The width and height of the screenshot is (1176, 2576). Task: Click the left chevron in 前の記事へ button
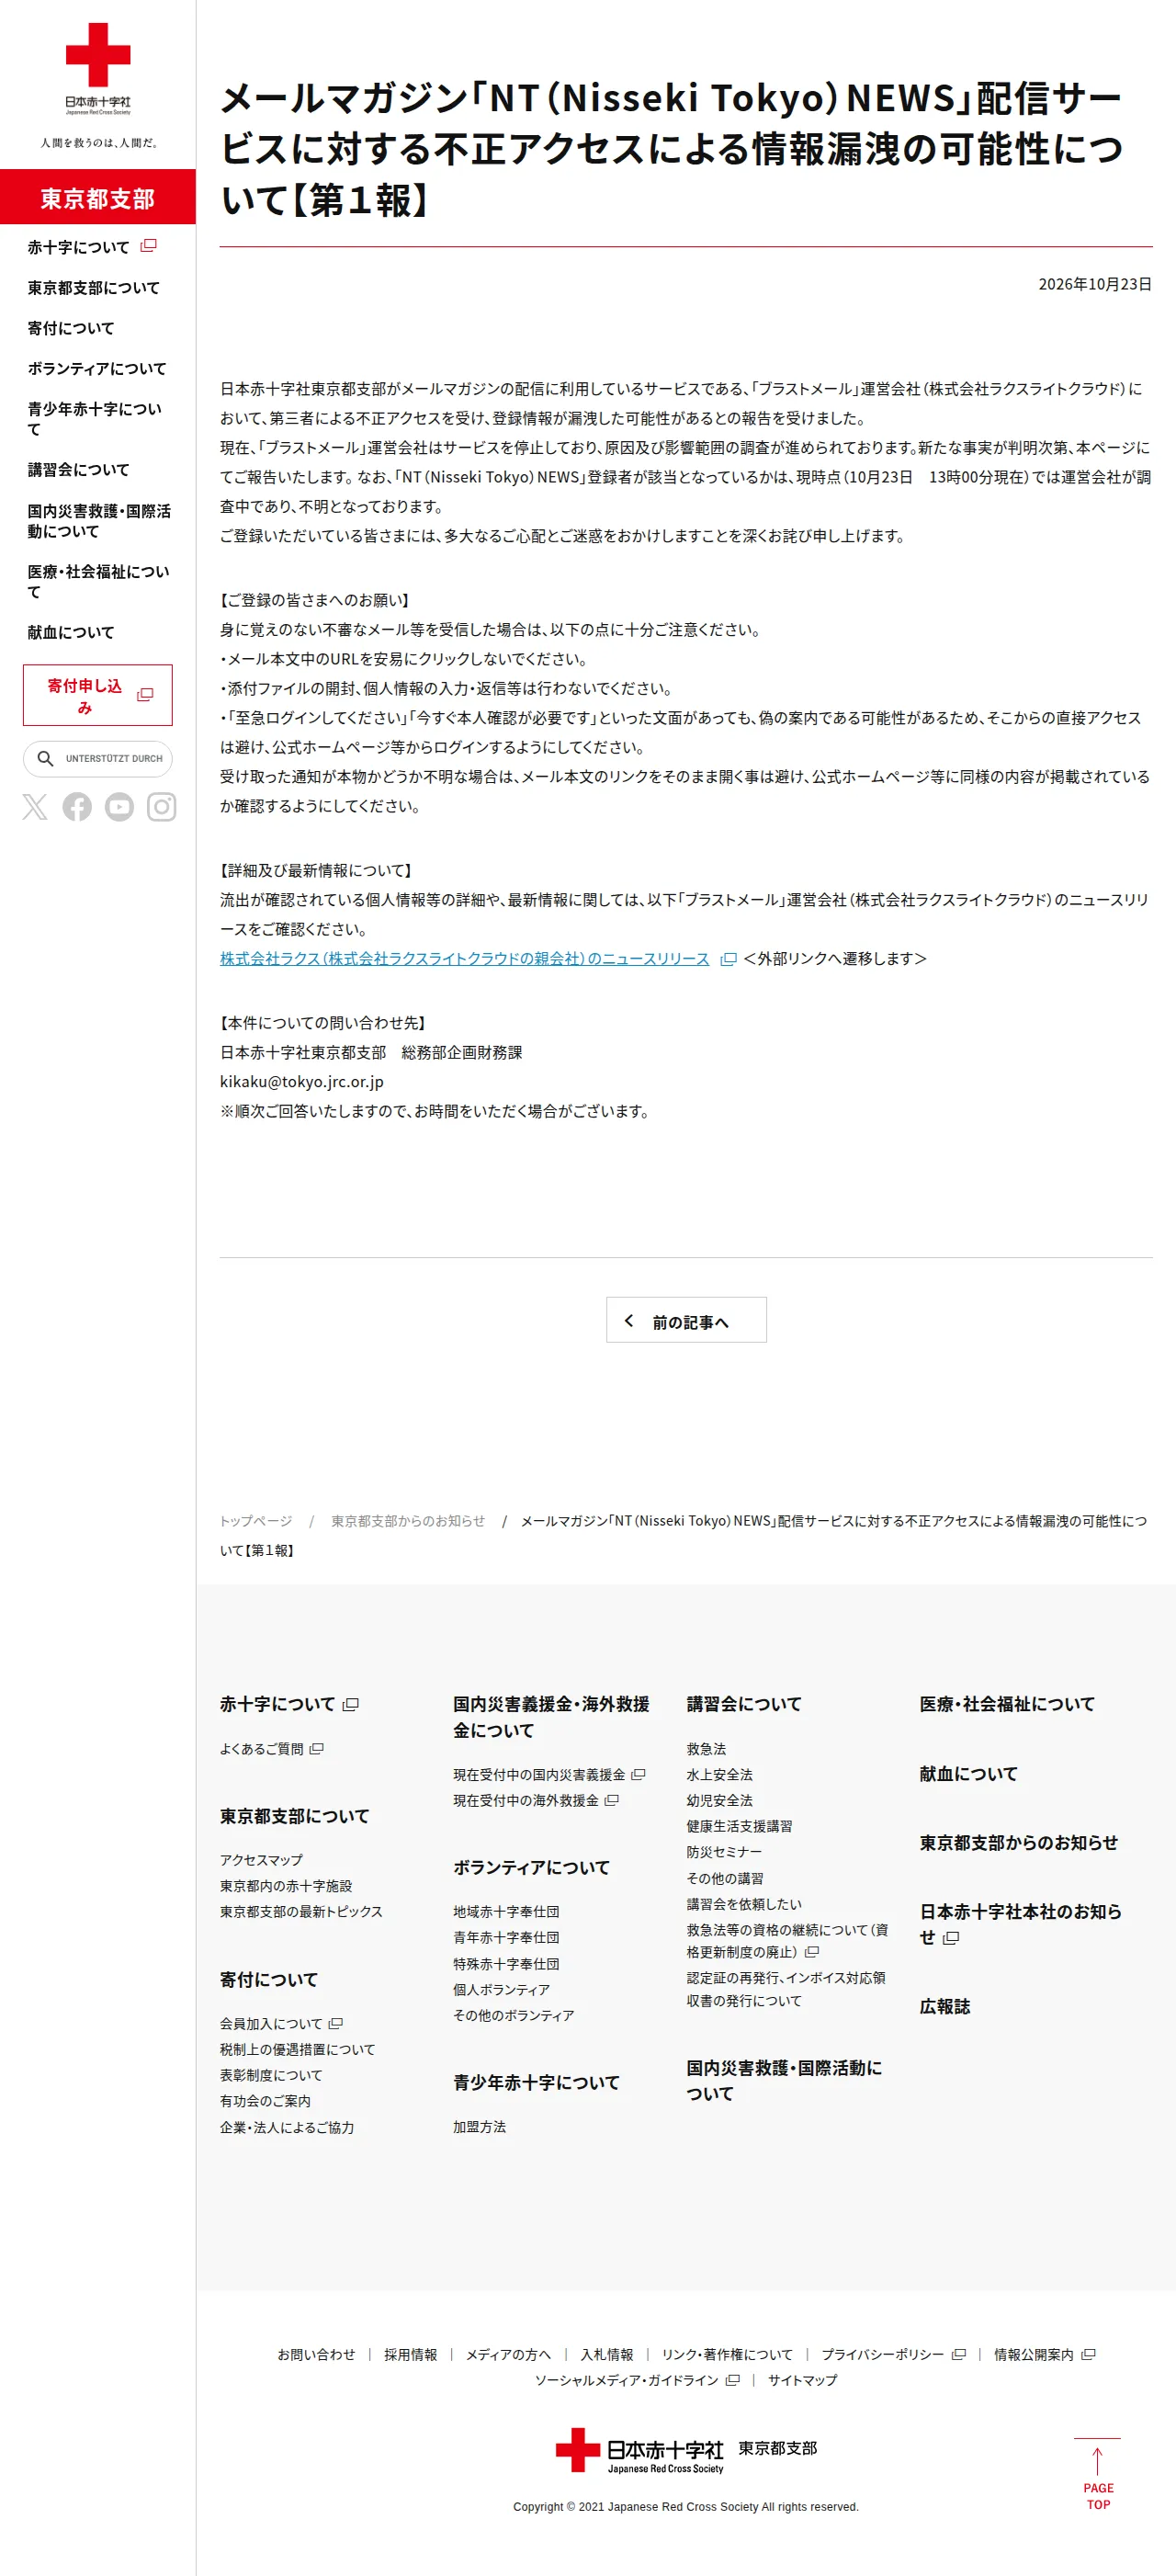click(x=629, y=1321)
